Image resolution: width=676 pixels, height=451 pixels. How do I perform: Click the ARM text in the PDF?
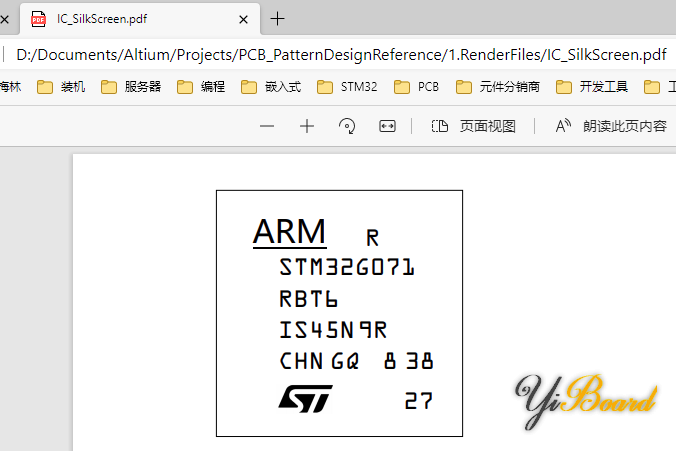point(289,232)
